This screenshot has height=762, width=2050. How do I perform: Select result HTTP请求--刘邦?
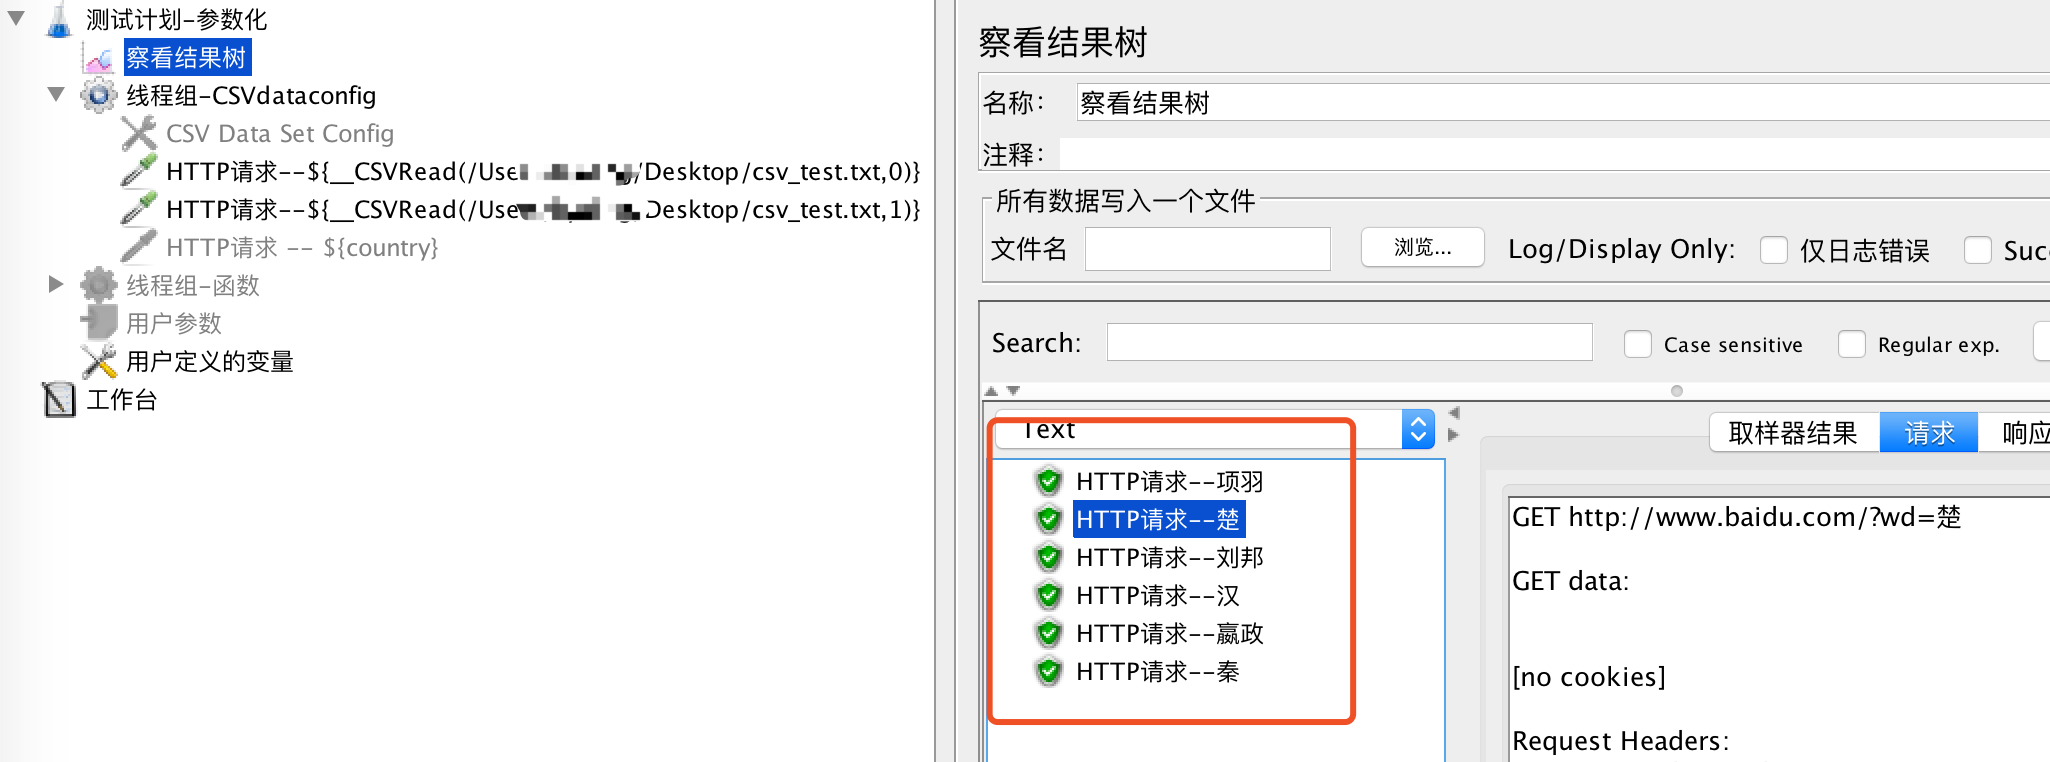click(x=1170, y=558)
